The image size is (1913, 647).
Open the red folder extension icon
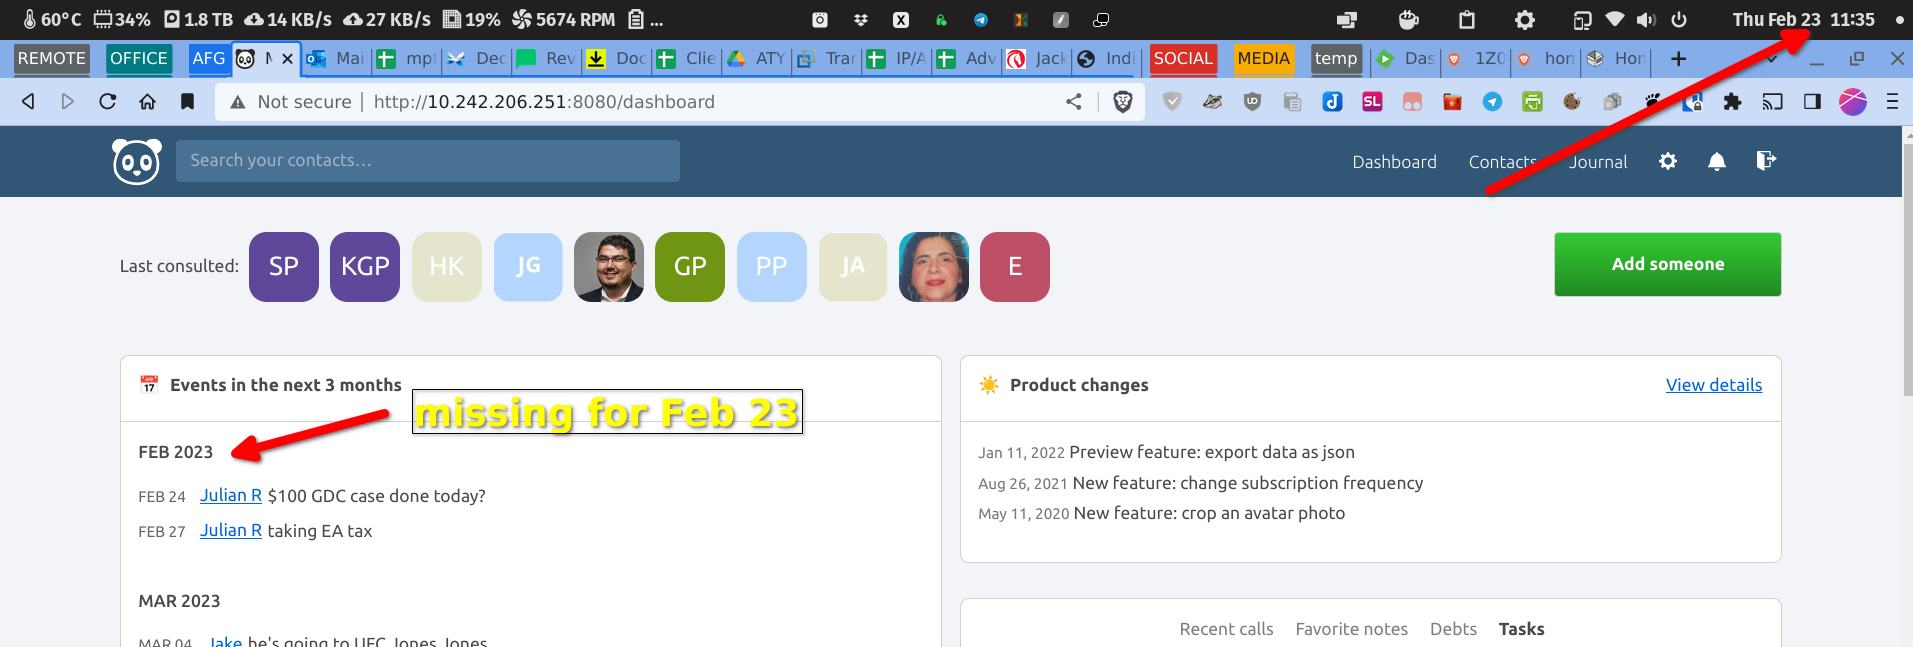(x=1452, y=101)
